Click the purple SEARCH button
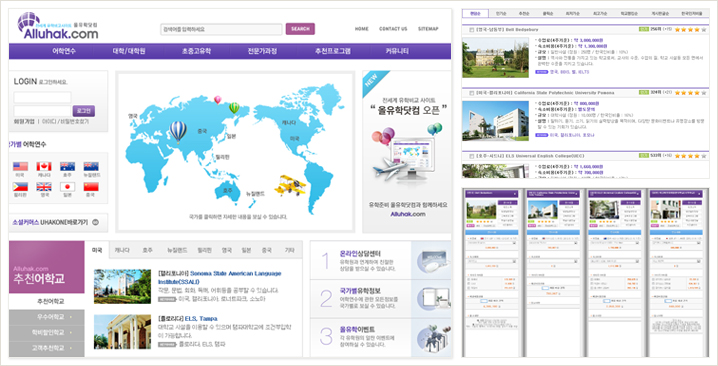 (x=300, y=29)
